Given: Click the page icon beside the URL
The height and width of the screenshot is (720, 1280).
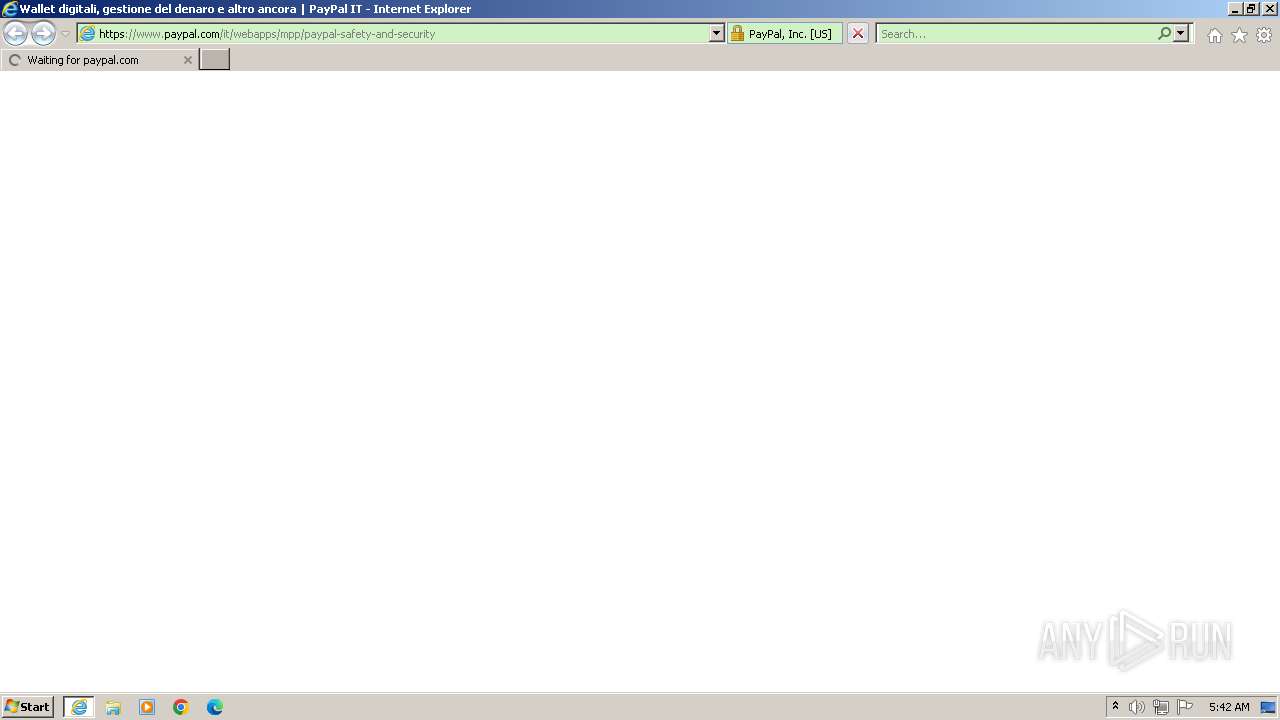Looking at the screenshot, I should point(88,33).
